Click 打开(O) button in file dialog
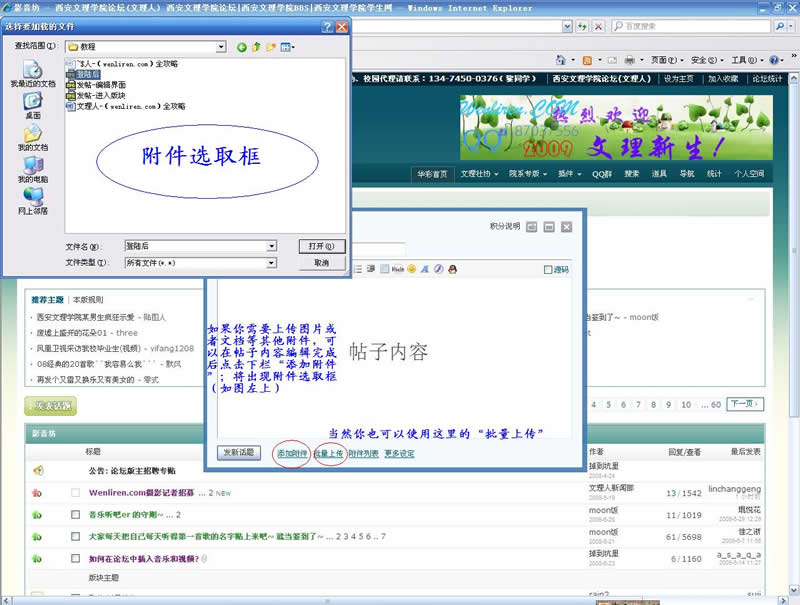This screenshot has width=800, height=605. 322,246
